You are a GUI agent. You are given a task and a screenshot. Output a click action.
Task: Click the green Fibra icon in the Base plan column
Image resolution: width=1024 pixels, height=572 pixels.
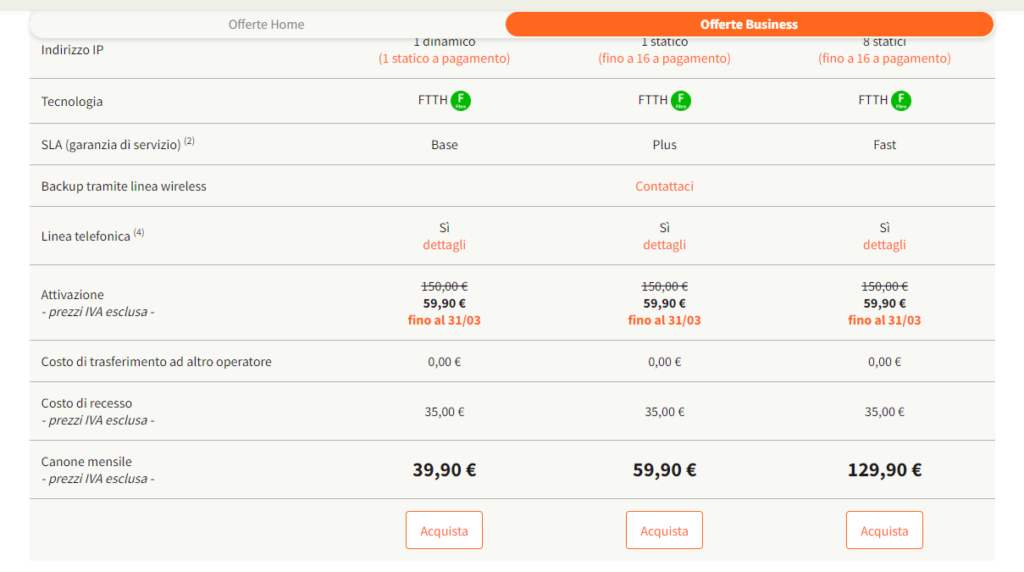461,100
